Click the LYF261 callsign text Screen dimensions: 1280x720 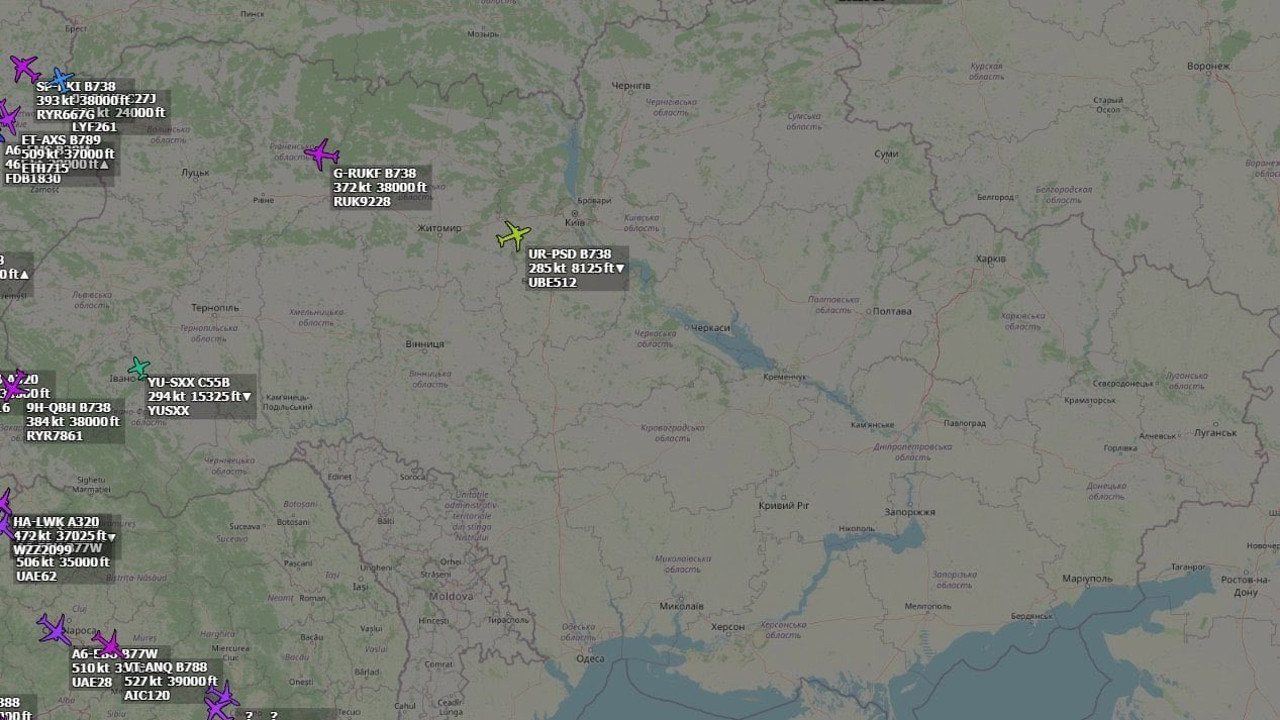pyautogui.click(x=95, y=127)
